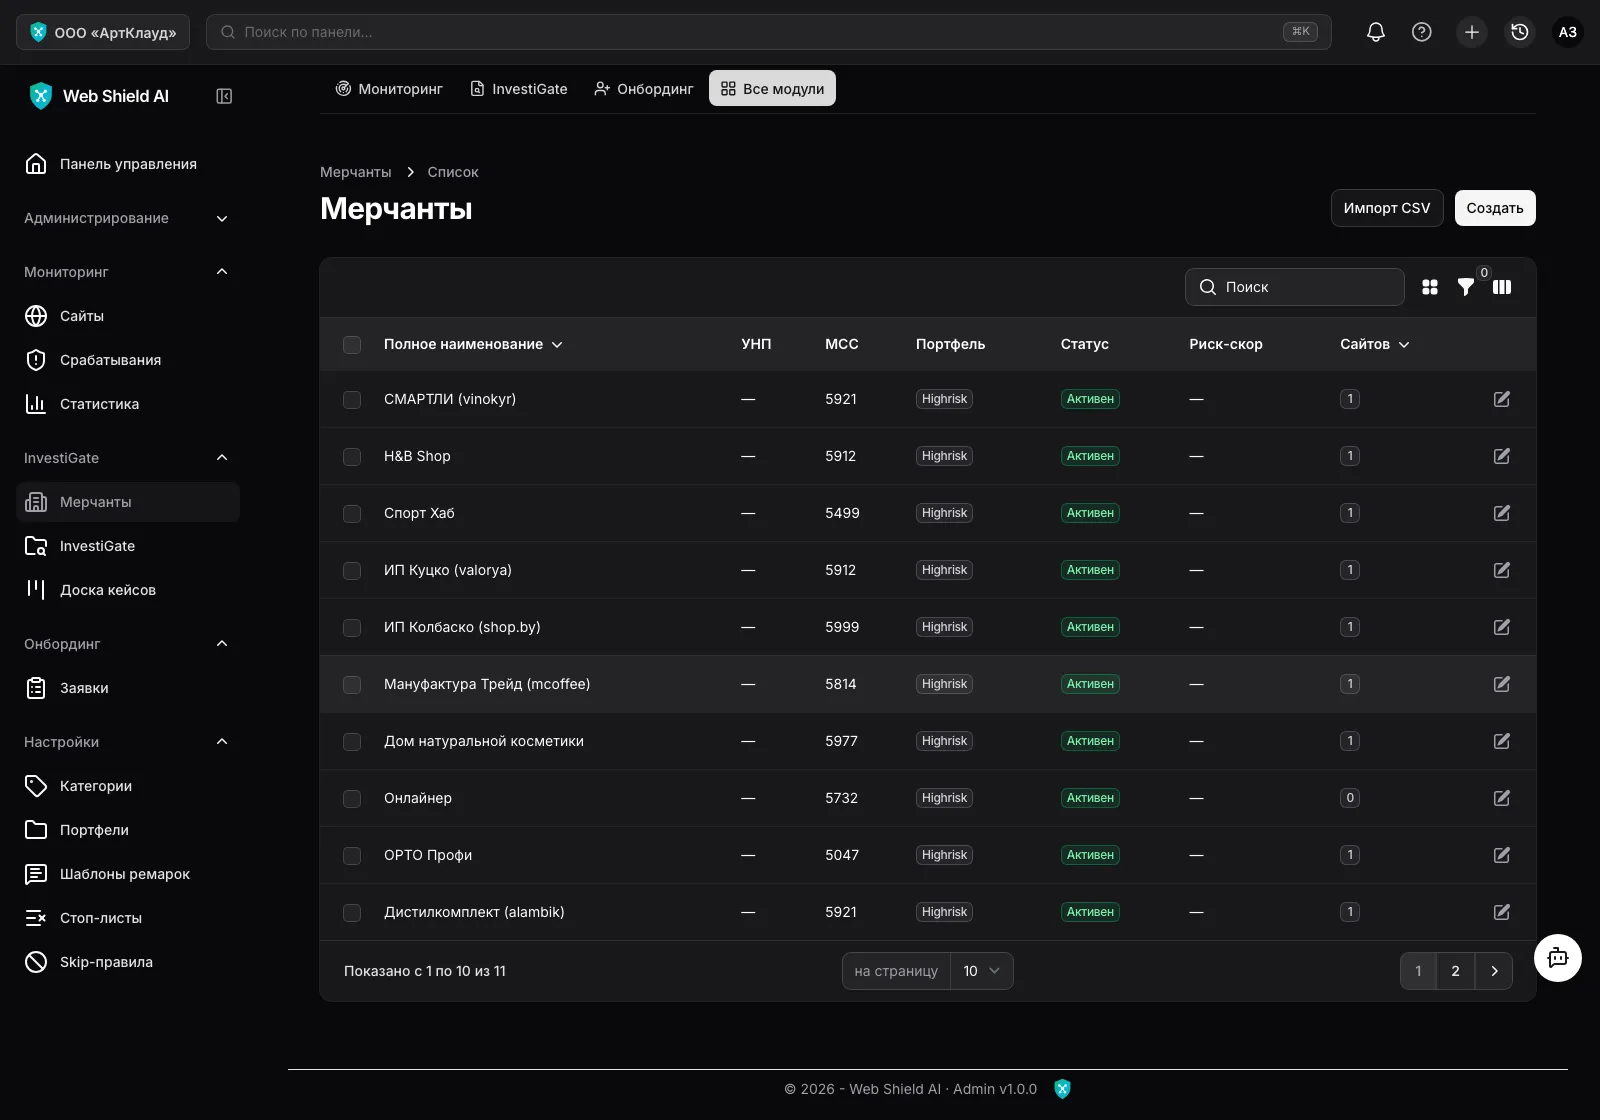Screen dimensions: 1600x1120
Task: Click the table Поиск search field
Action: (x=1295, y=287)
